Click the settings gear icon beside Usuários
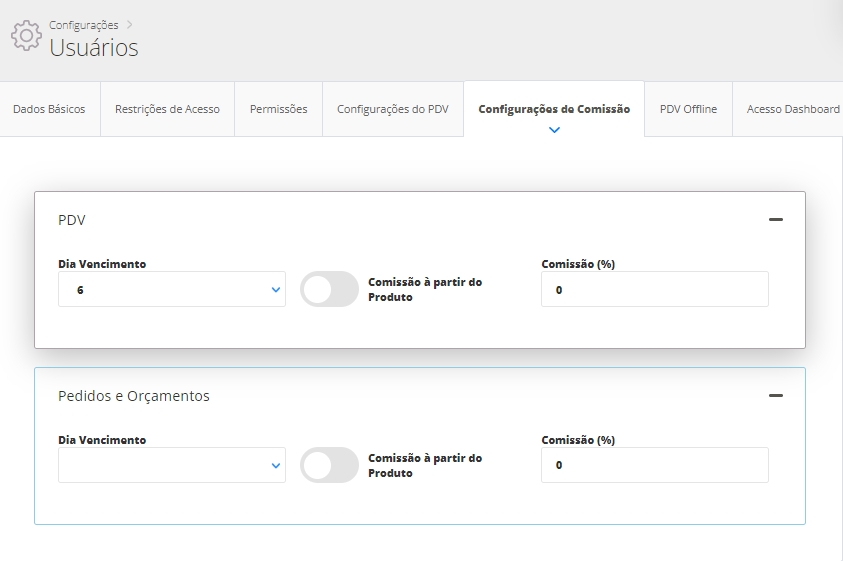This screenshot has height=561, width=843. pos(26,35)
